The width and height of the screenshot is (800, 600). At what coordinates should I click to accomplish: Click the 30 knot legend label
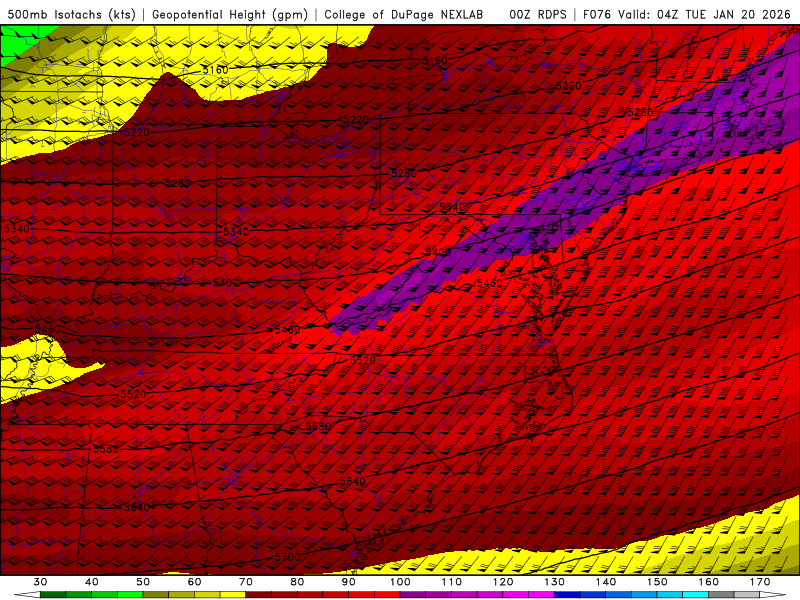(40, 582)
